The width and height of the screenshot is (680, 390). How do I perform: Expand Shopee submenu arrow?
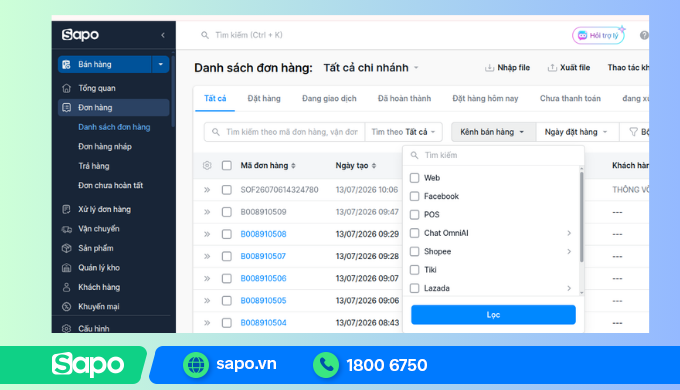tap(569, 251)
